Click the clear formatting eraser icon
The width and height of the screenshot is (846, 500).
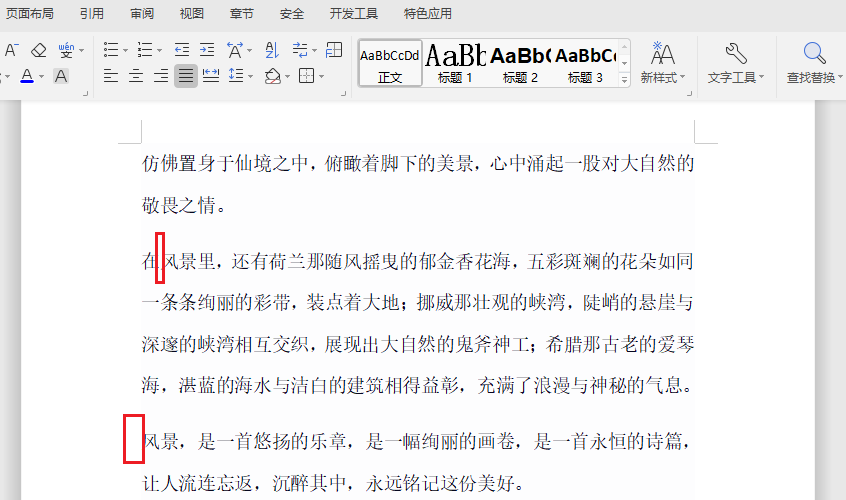tap(39, 50)
